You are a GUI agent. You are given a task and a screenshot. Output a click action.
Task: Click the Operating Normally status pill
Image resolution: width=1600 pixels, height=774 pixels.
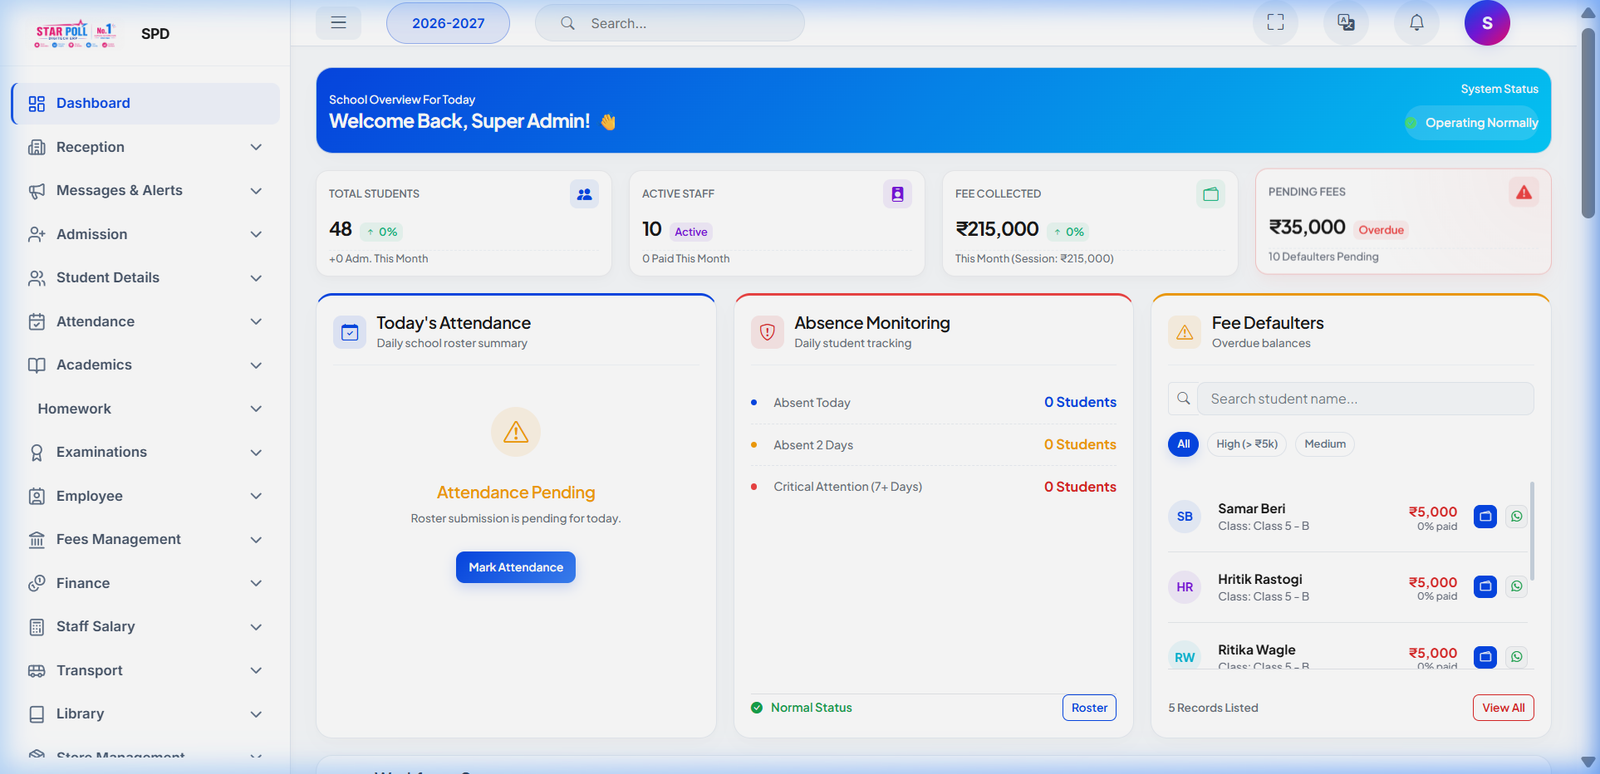[x=1472, y=123]
